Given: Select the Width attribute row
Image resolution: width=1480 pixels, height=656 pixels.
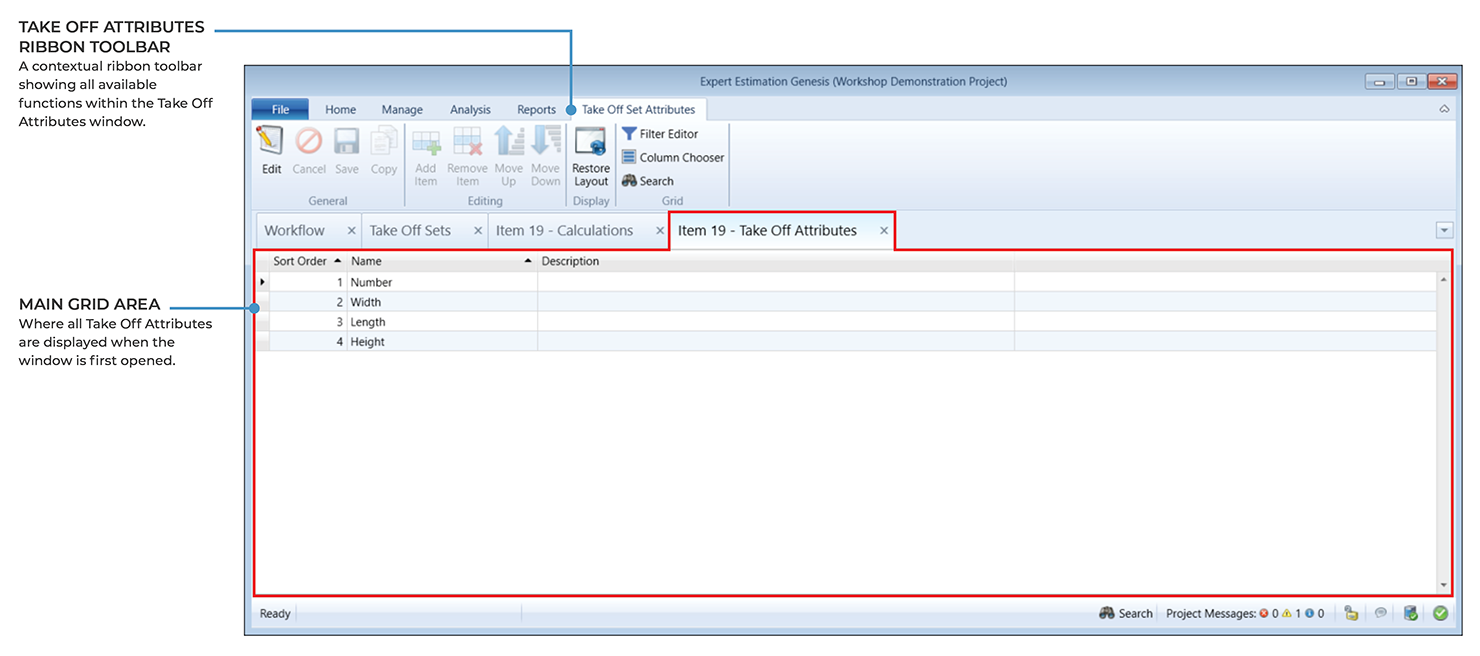Looking at the screenshot, I should tap(366, 302).
